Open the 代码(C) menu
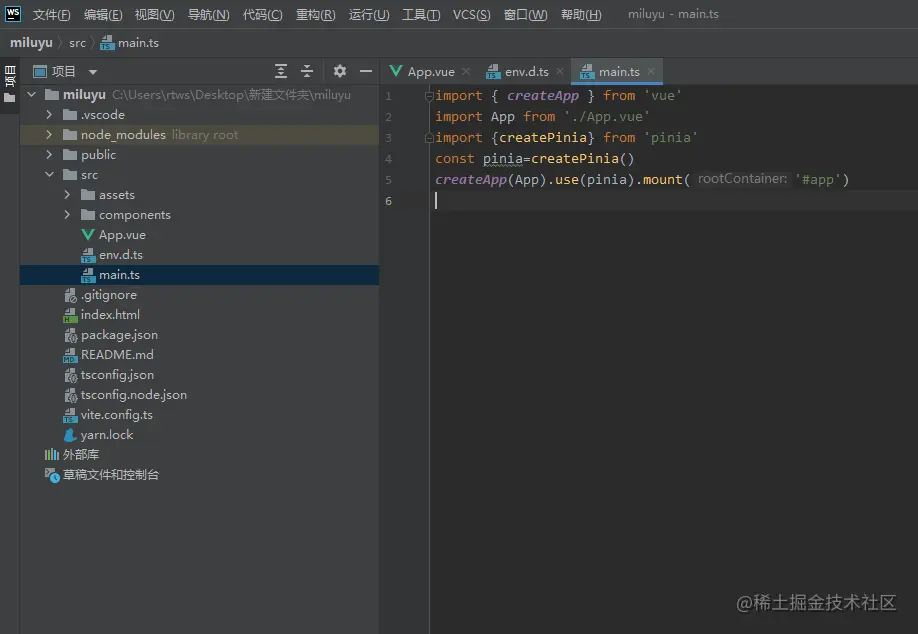 (x=262, y=15)
